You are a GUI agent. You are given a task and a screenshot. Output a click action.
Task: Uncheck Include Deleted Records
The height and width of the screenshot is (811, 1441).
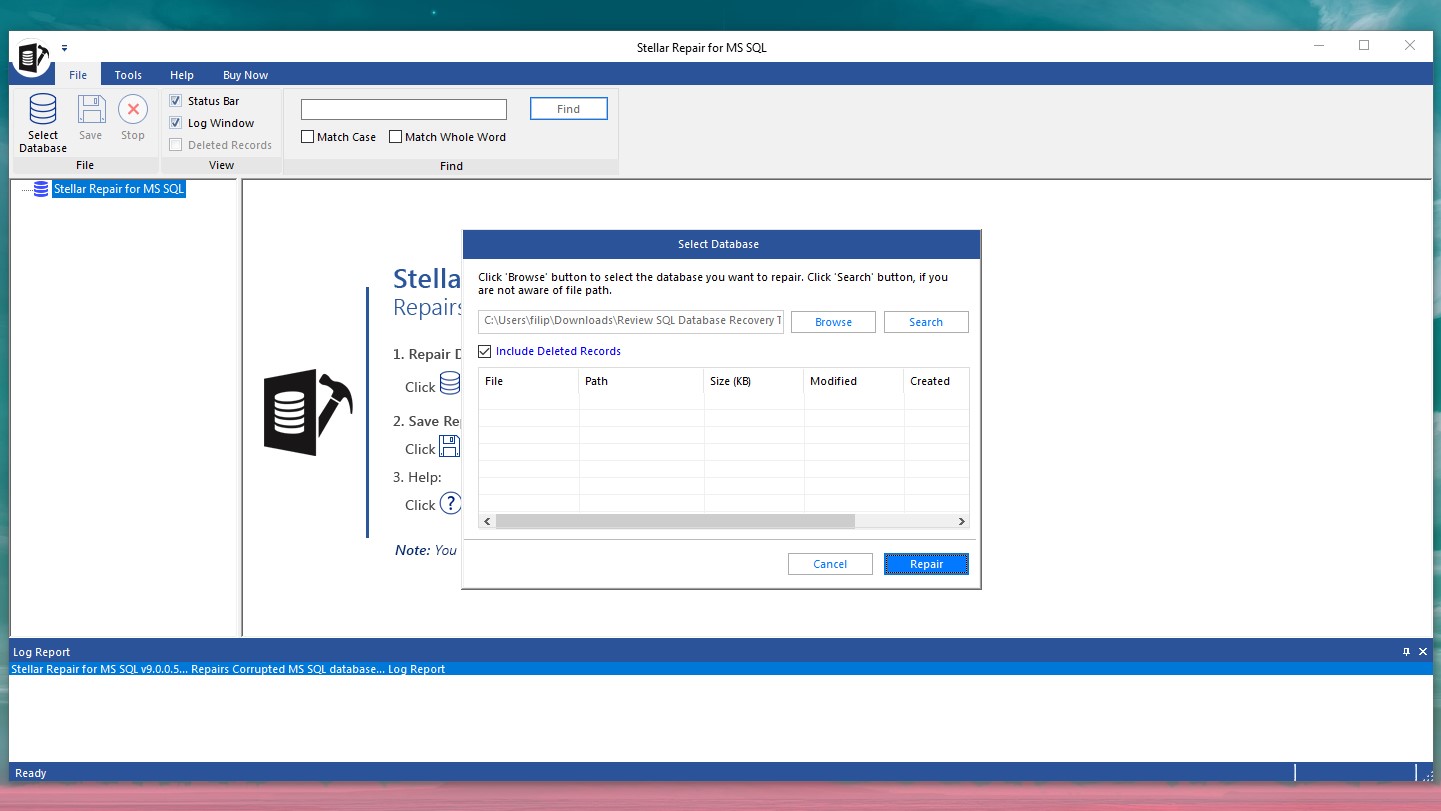(485, 351)
